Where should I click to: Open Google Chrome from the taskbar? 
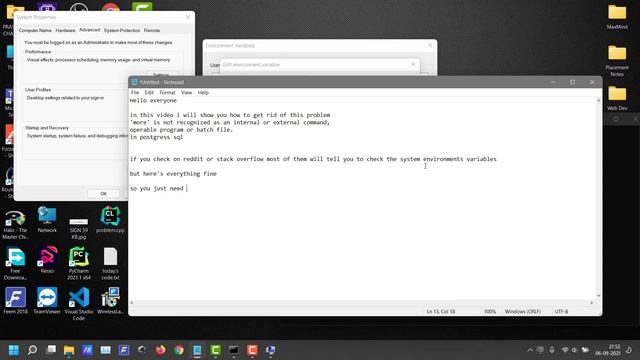pyautogui.click(x=179, y=350)
